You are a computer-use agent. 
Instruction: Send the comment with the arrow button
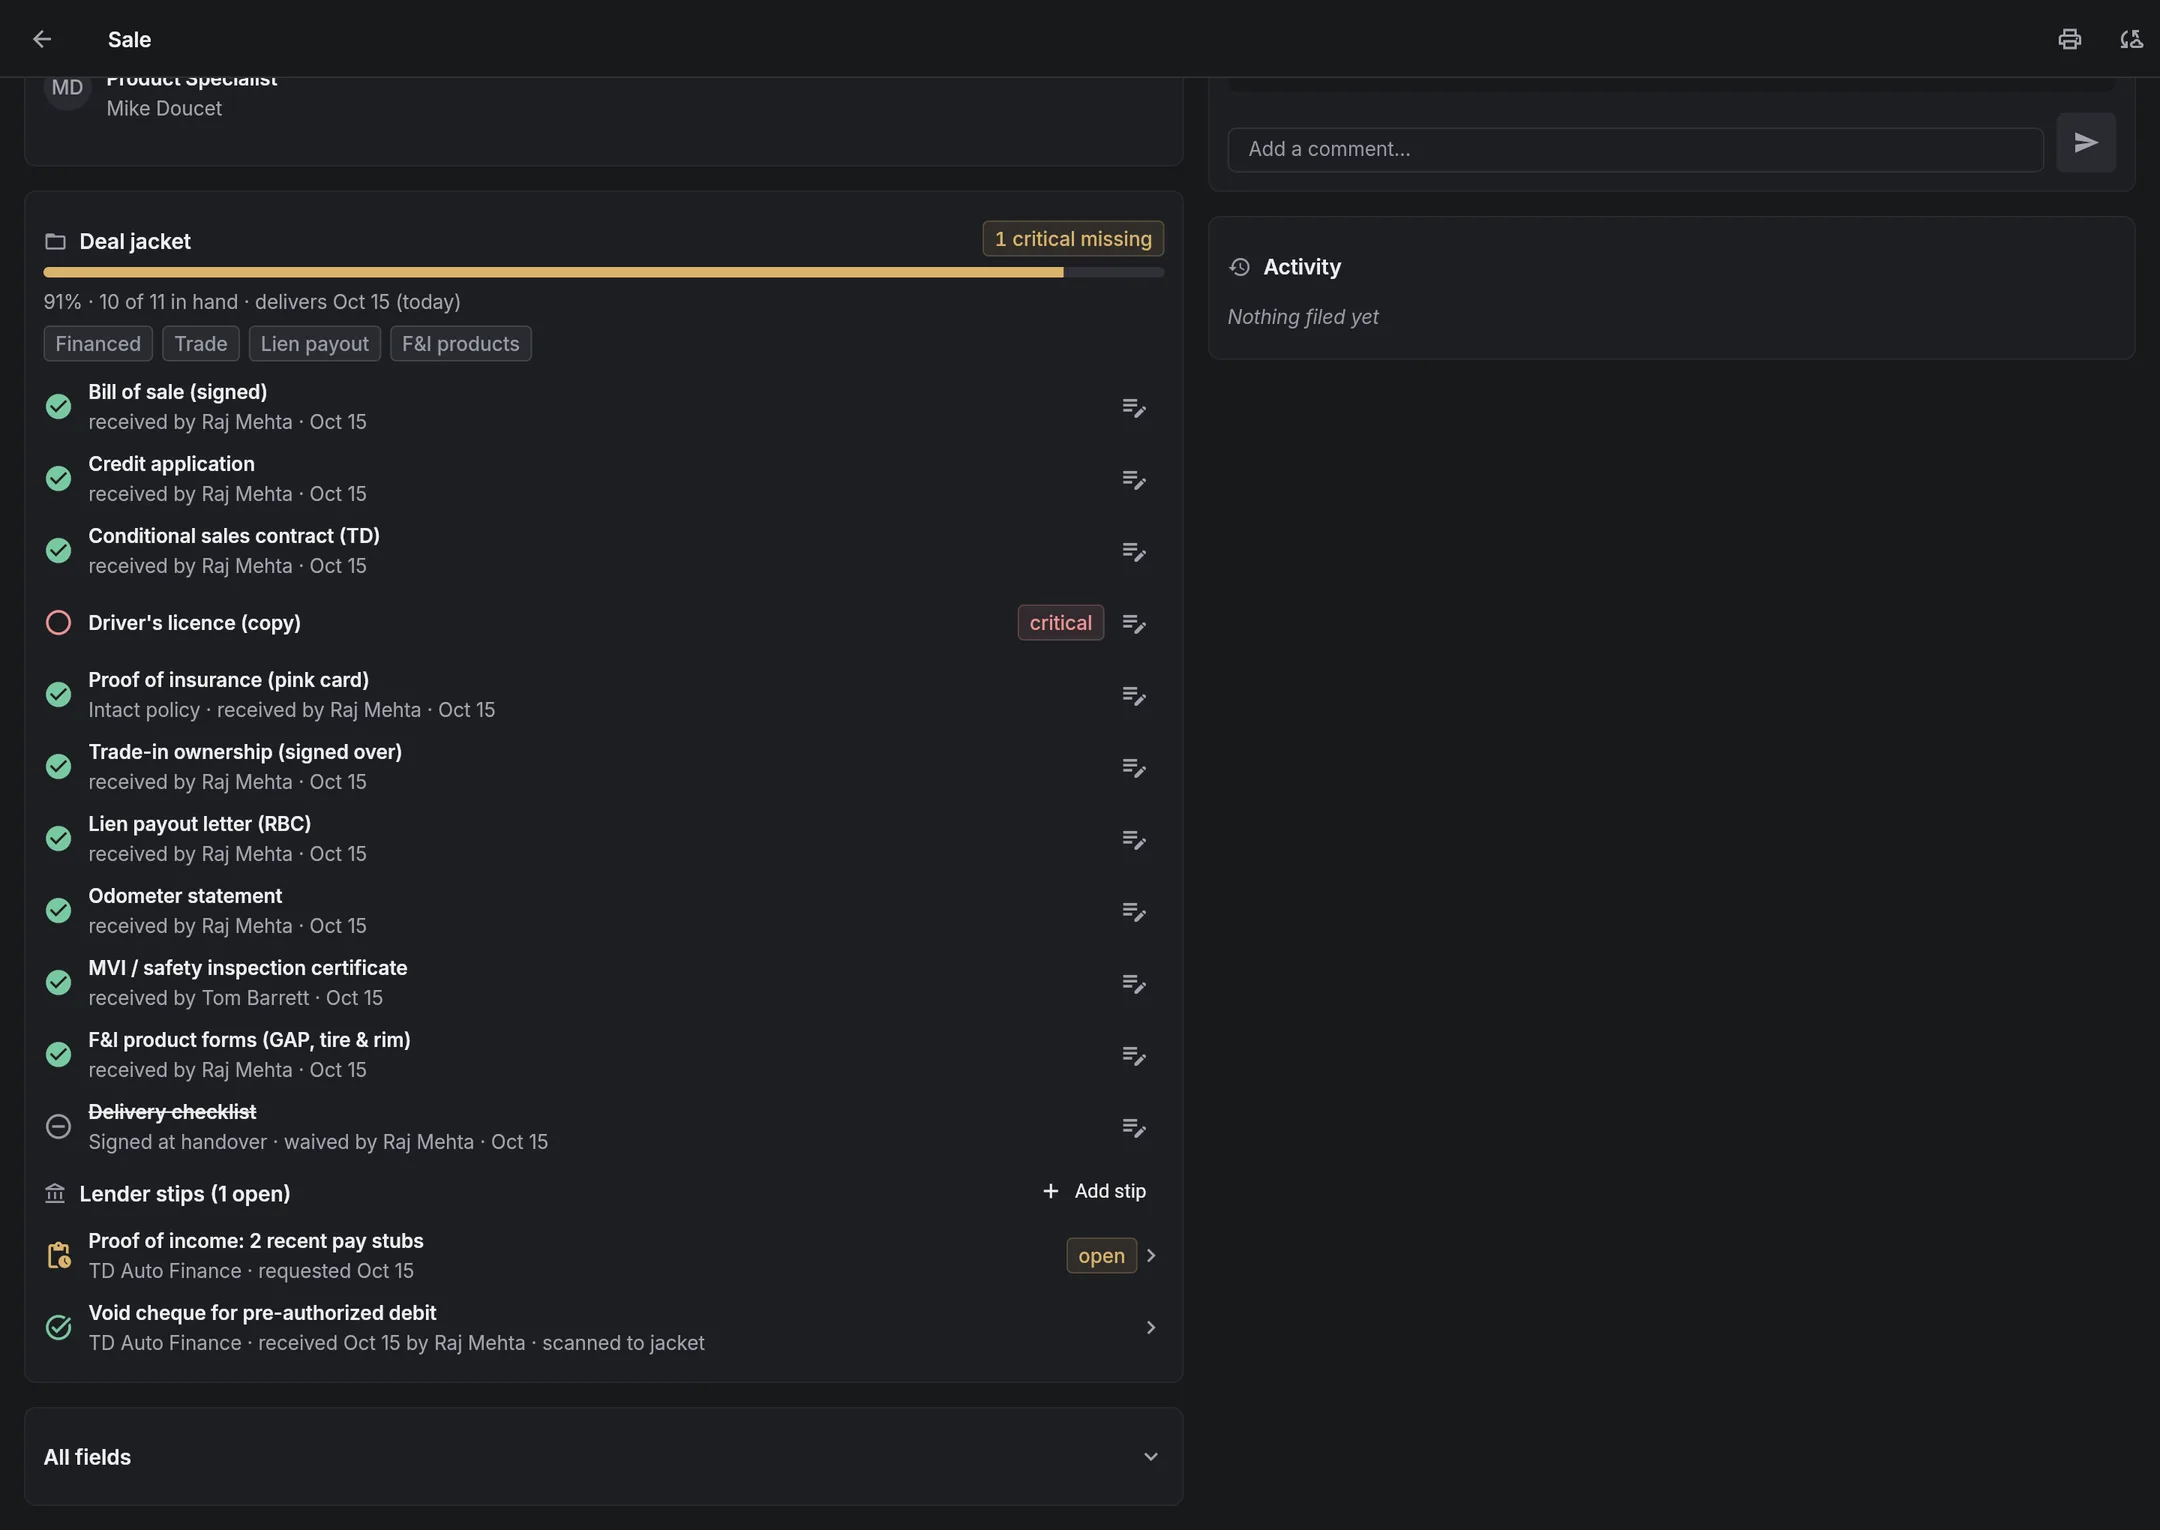click(x=2085, y=143)
